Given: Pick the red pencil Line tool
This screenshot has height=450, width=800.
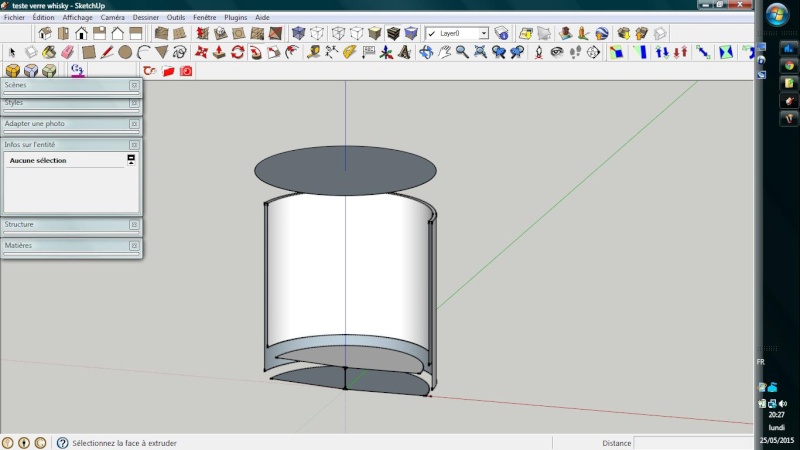Looking at the screenshot, I should tap(107, 52).
